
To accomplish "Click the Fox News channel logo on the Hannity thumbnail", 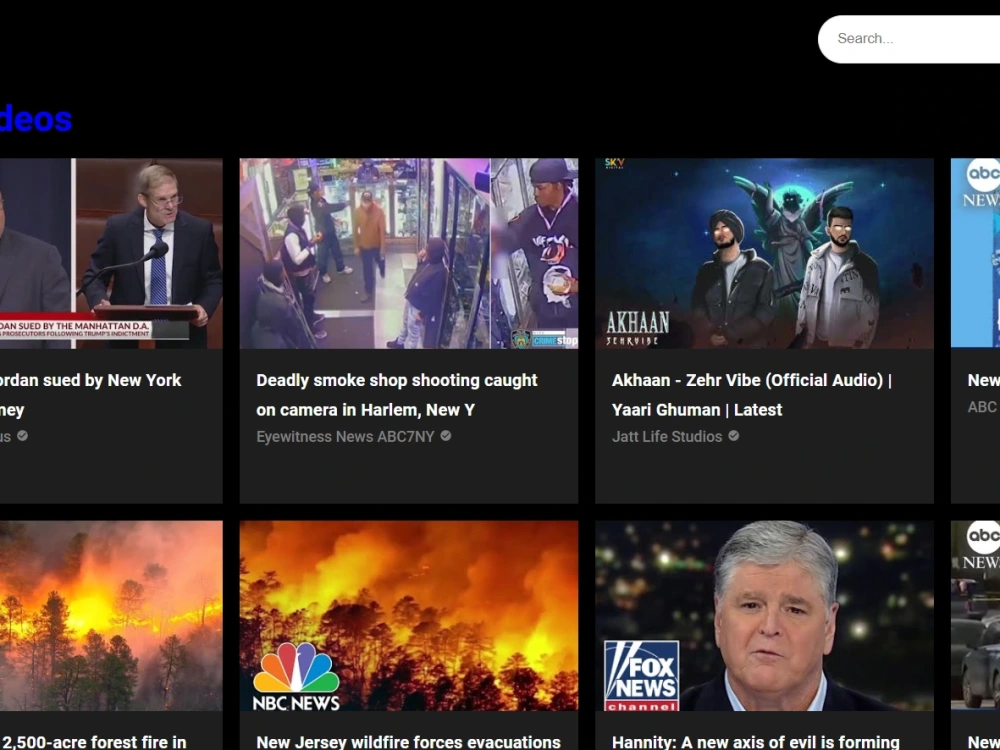I will click(642, 675).
